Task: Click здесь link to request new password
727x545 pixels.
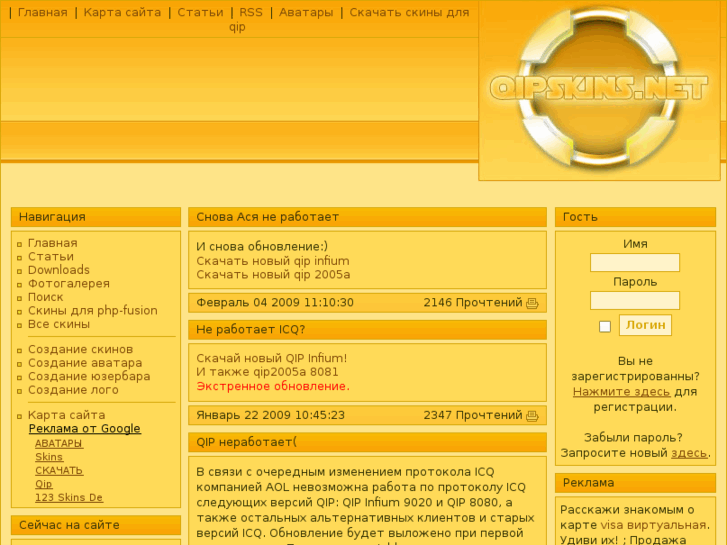Action: click(689, 453)
